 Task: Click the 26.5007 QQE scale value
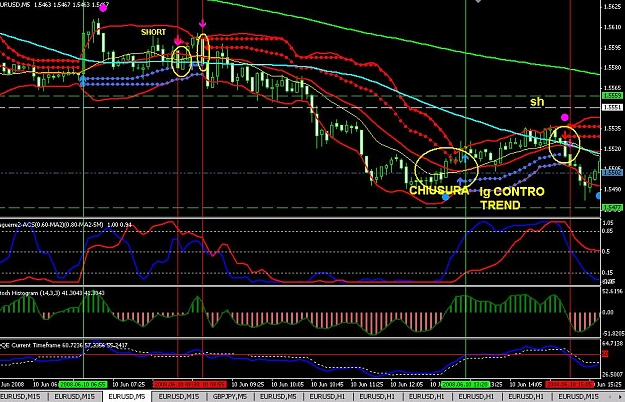[x=613, y=375]
